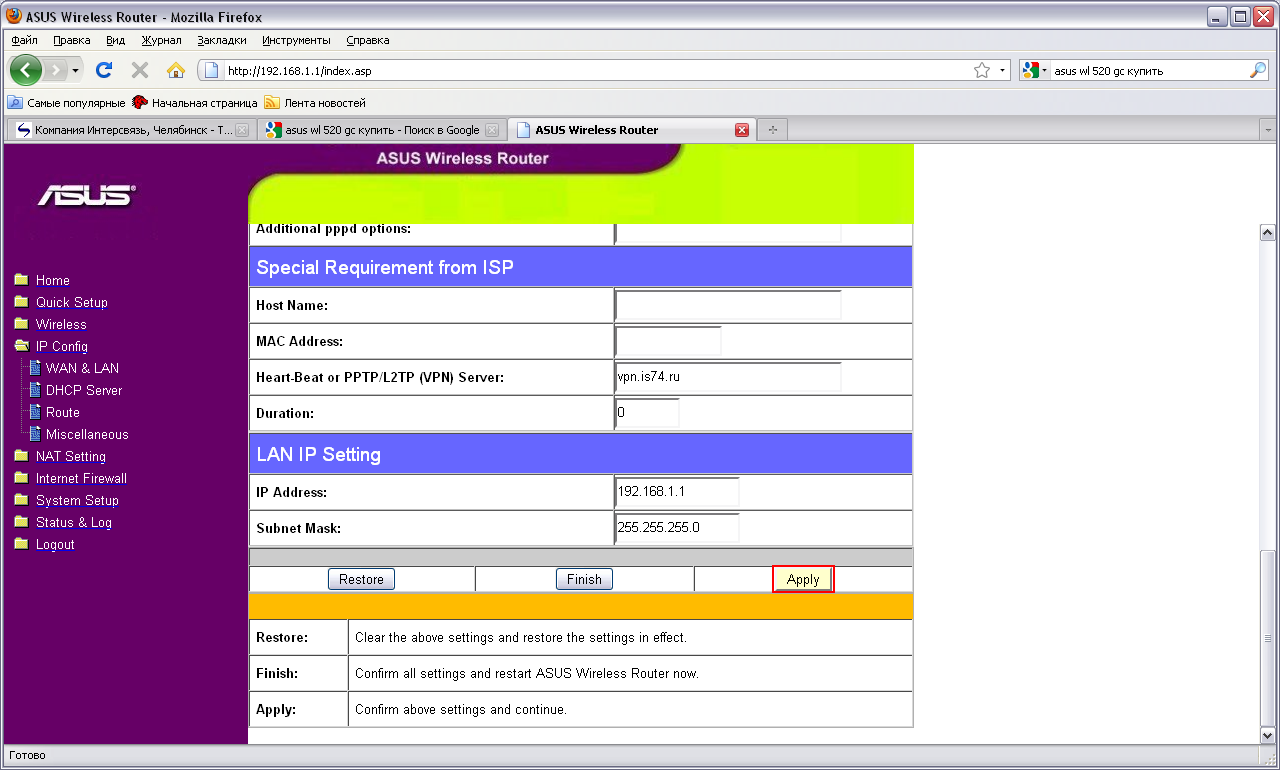Screen dimensions: 1280x770
Task: Click the Miscellaneous page icon
Action: pyautogui.click(x=35, y=434)
